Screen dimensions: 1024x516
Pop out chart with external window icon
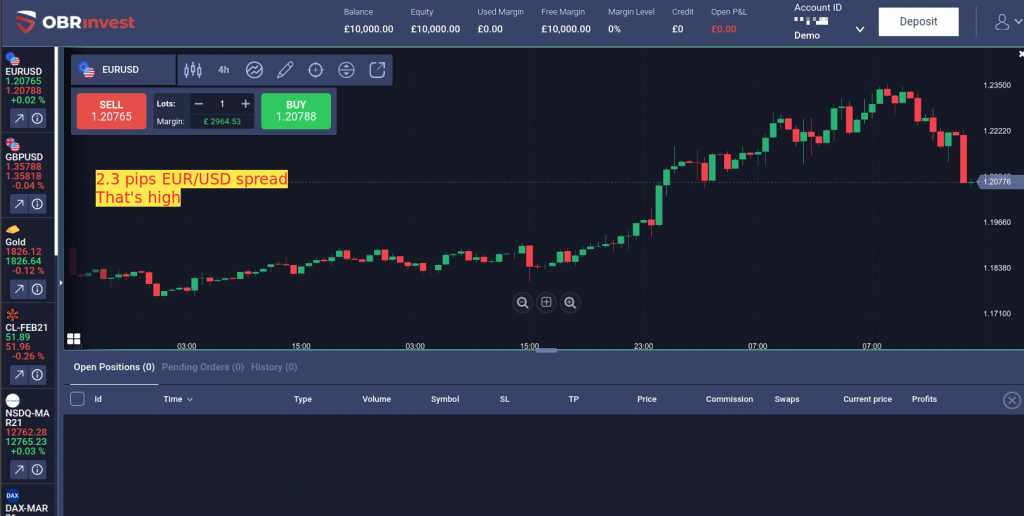[377, 70]
